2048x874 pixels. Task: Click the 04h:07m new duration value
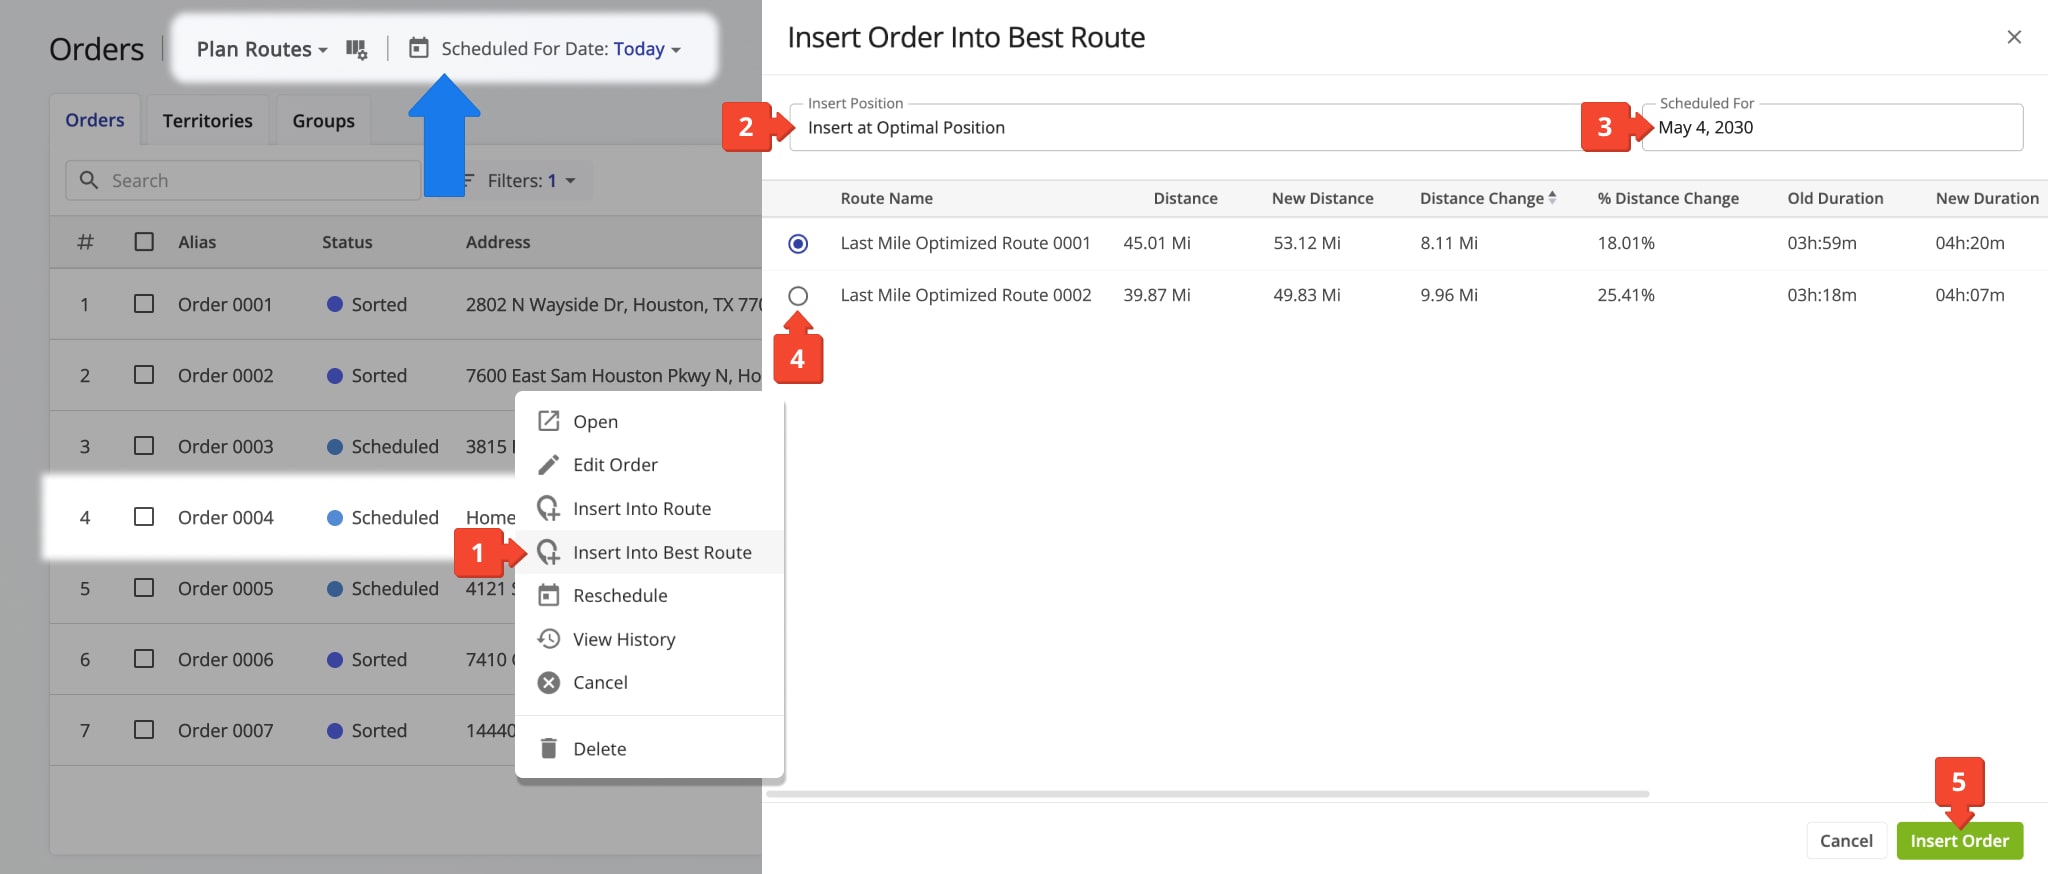(1970, 295)
